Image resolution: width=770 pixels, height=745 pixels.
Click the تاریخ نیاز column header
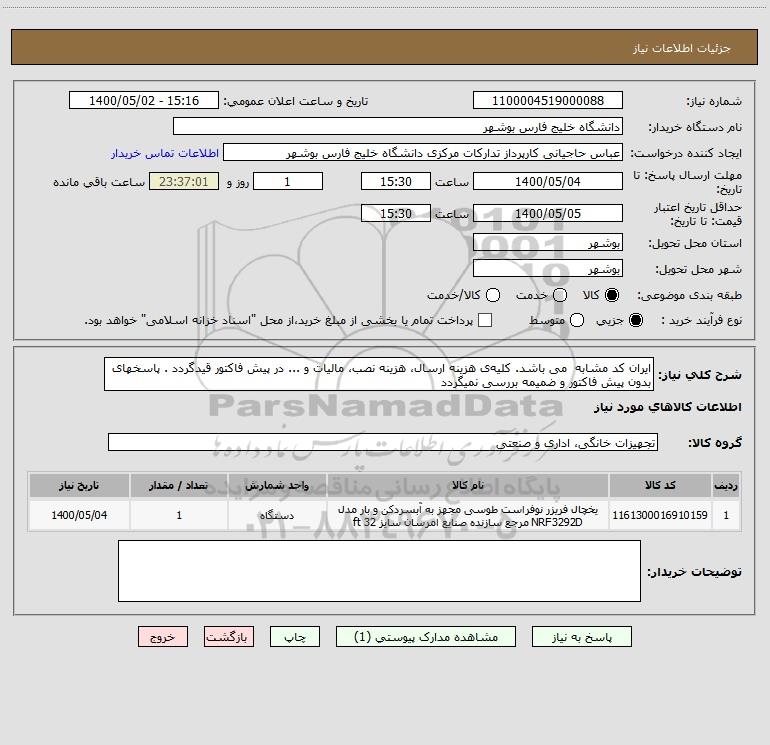(79, 485)
